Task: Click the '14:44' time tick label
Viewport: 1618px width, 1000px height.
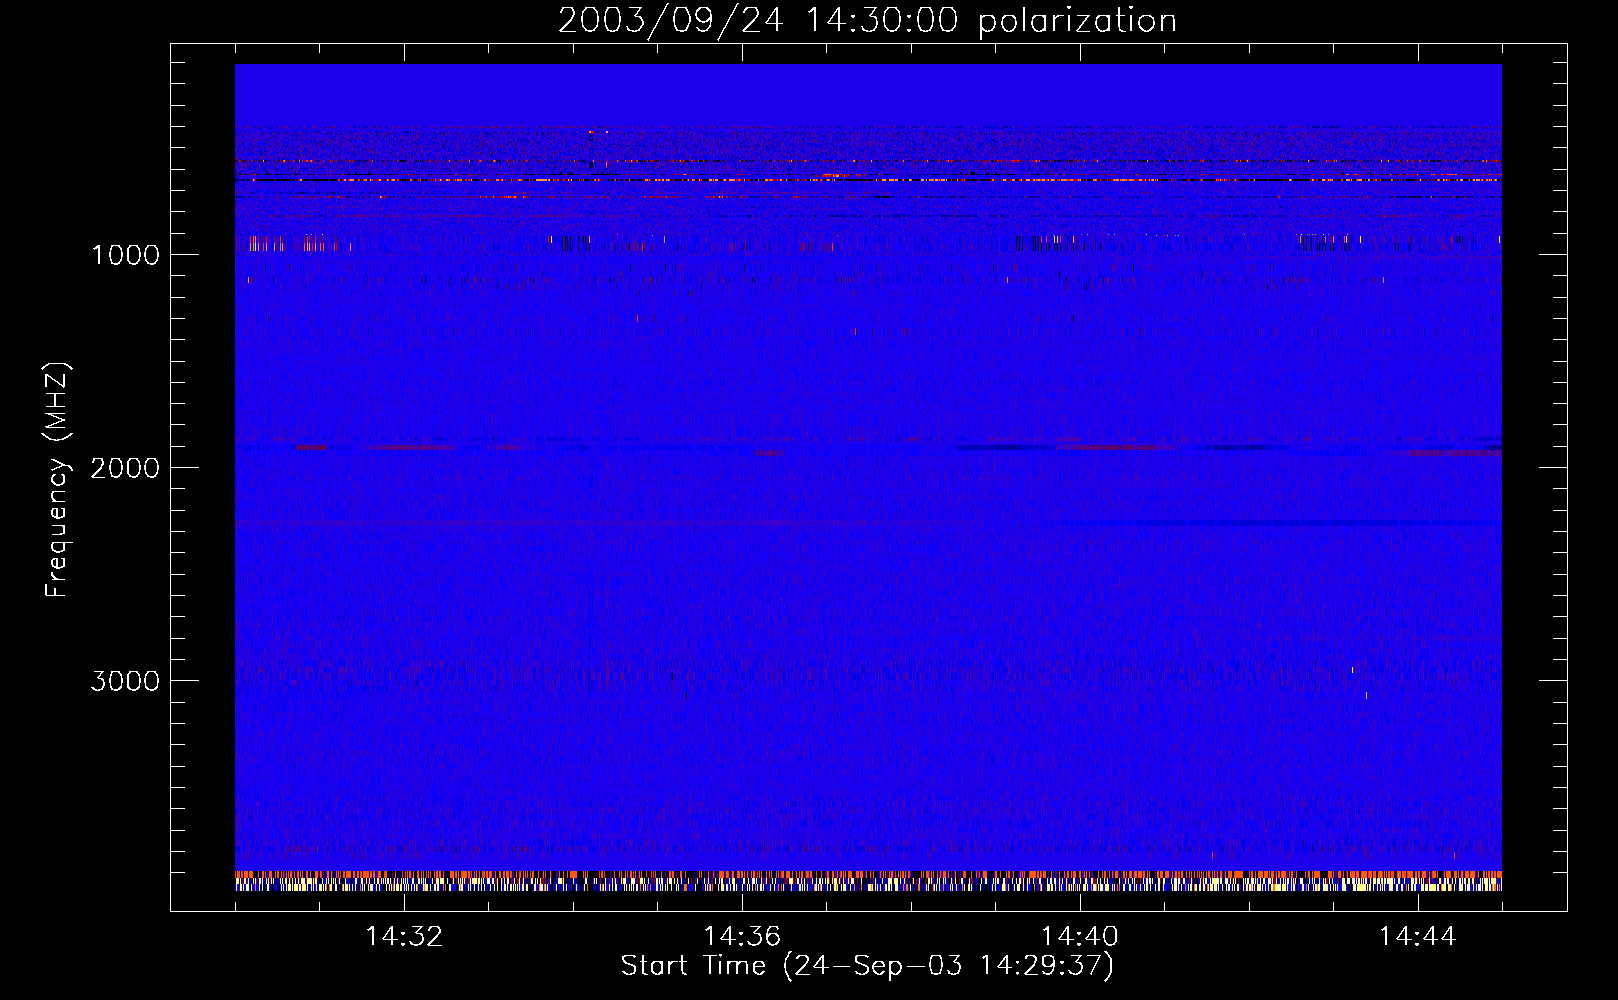Action: (1417, 937)
